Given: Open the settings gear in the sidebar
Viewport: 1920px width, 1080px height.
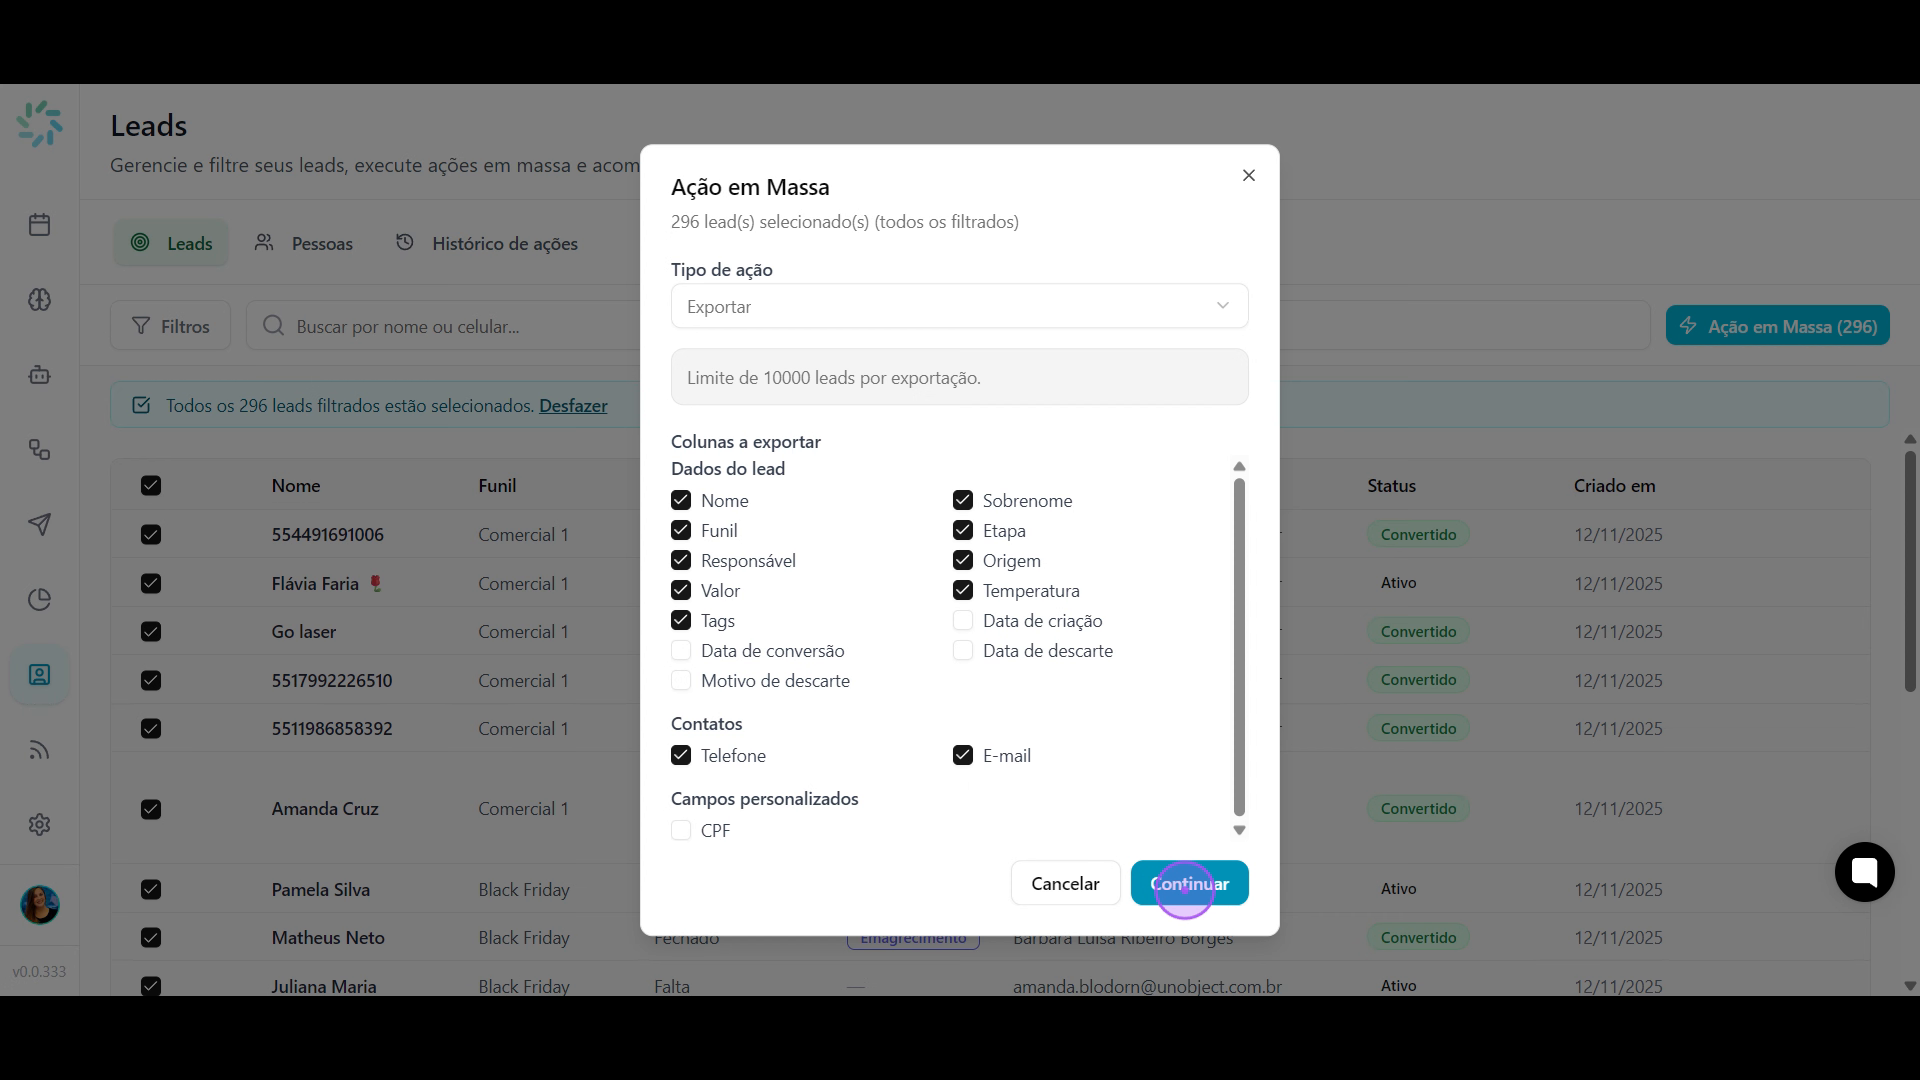Looking at the screenshot, I should coord(40,825).
